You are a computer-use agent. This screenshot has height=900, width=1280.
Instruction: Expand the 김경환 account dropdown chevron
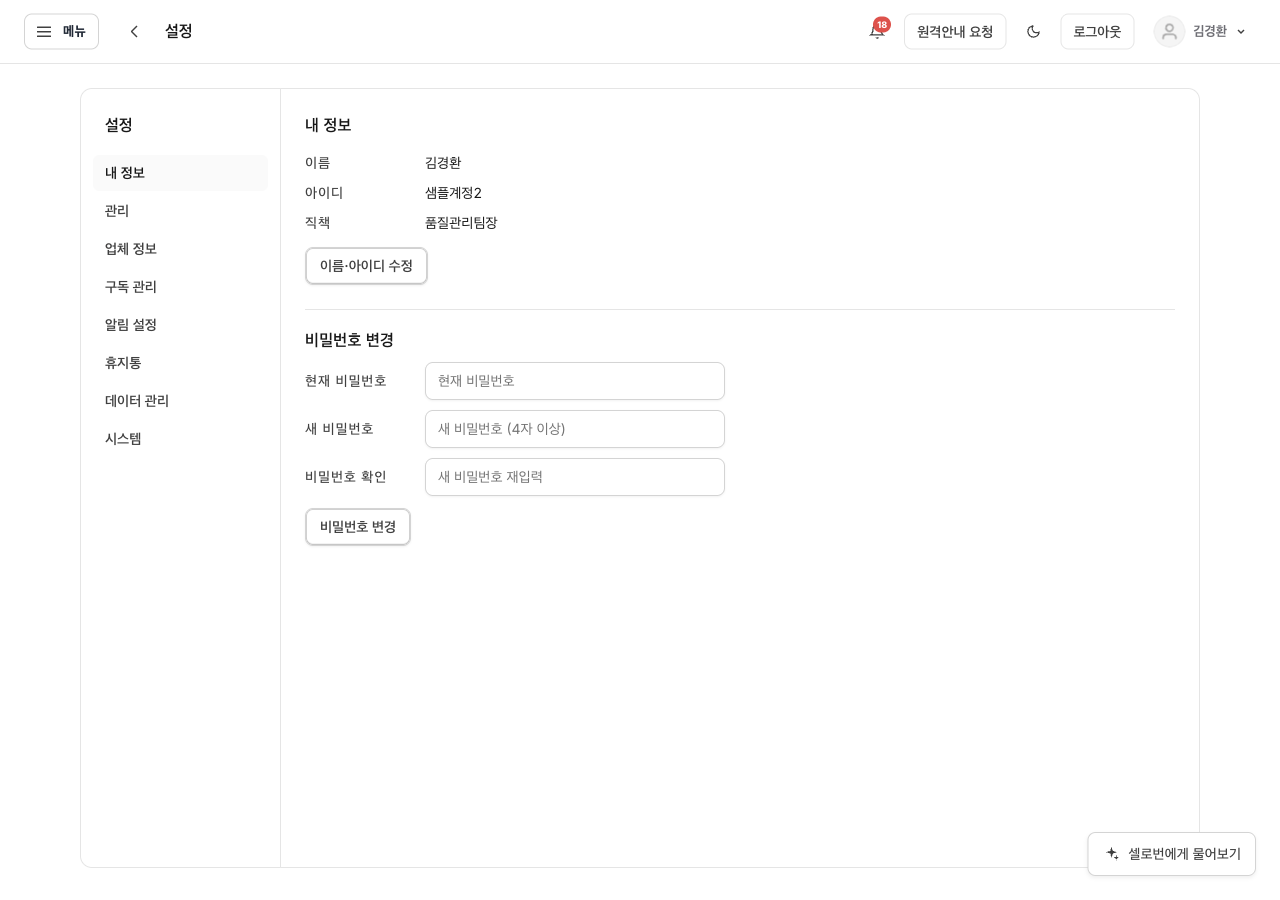pyautogui.click(x=1241, y=31)
